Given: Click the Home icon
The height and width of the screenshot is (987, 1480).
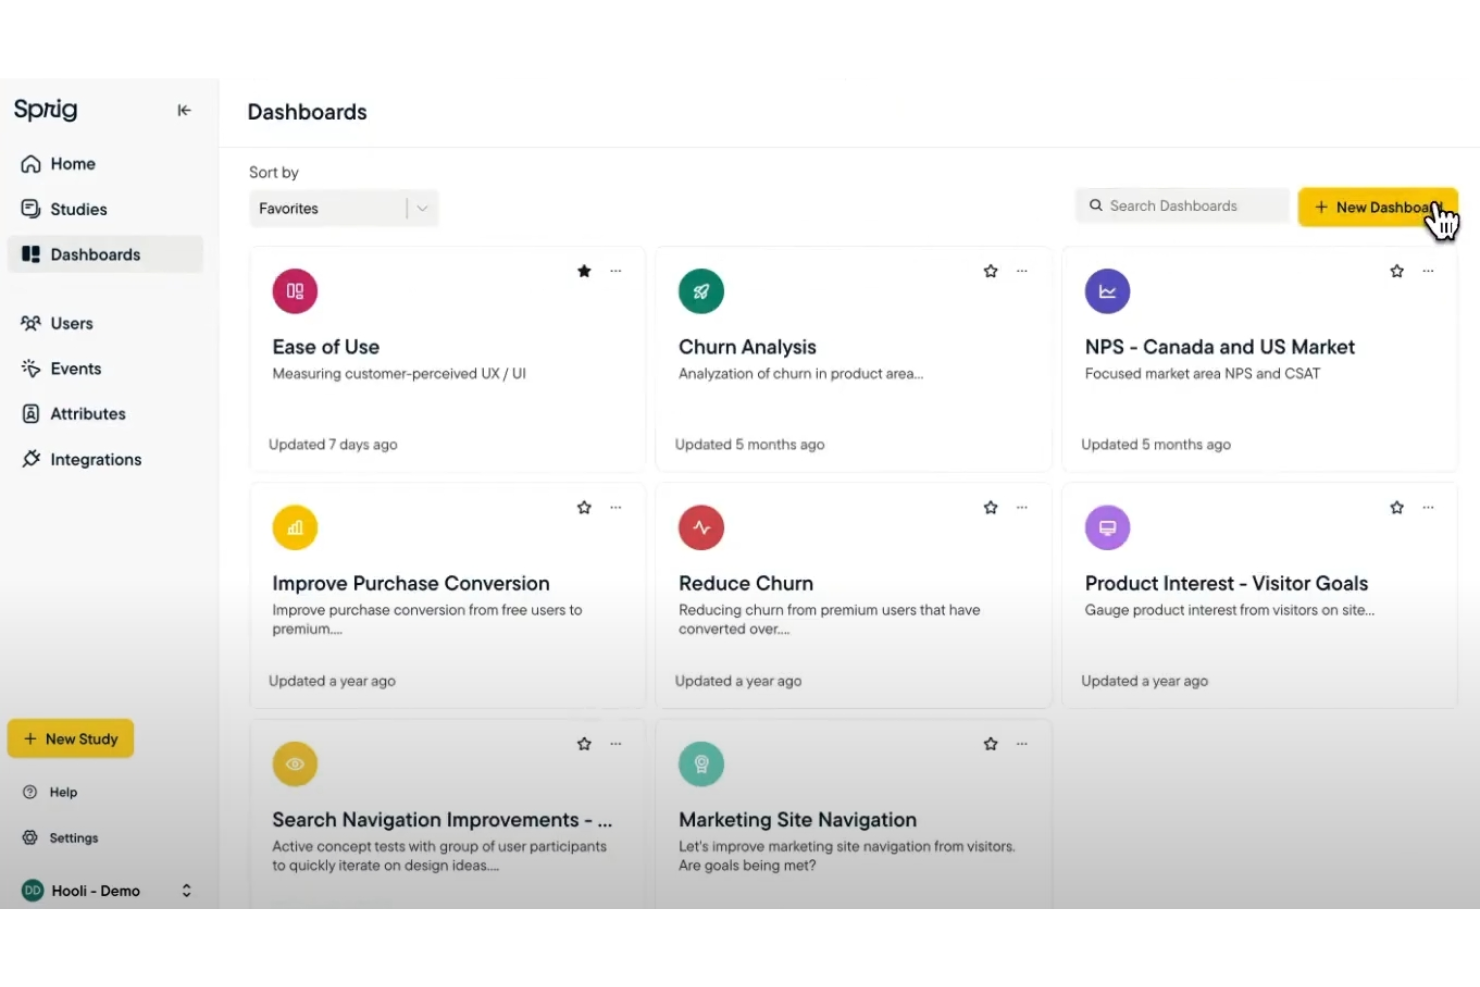Looking at the screenshot, I should pyautogui.click(x=31, y=163).
